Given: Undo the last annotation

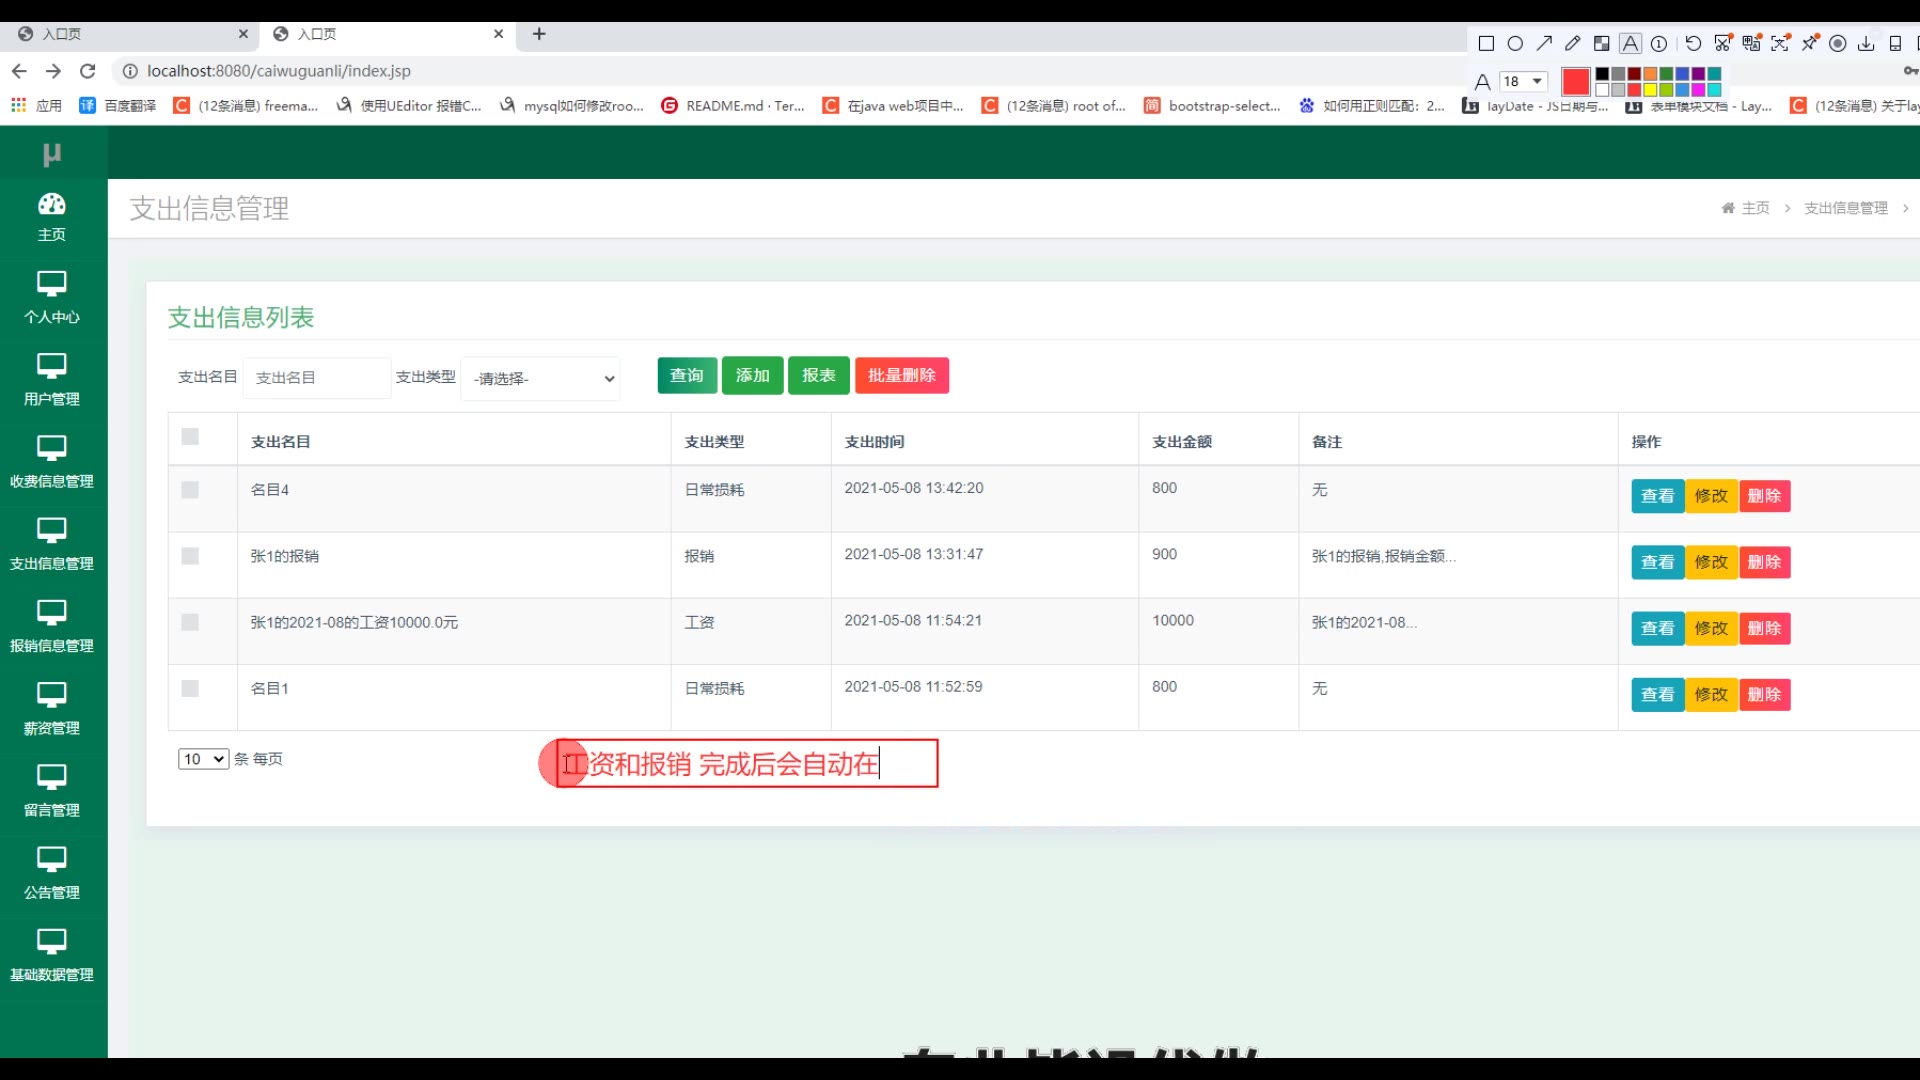Looking at the screenshot, I should 1693,44.
